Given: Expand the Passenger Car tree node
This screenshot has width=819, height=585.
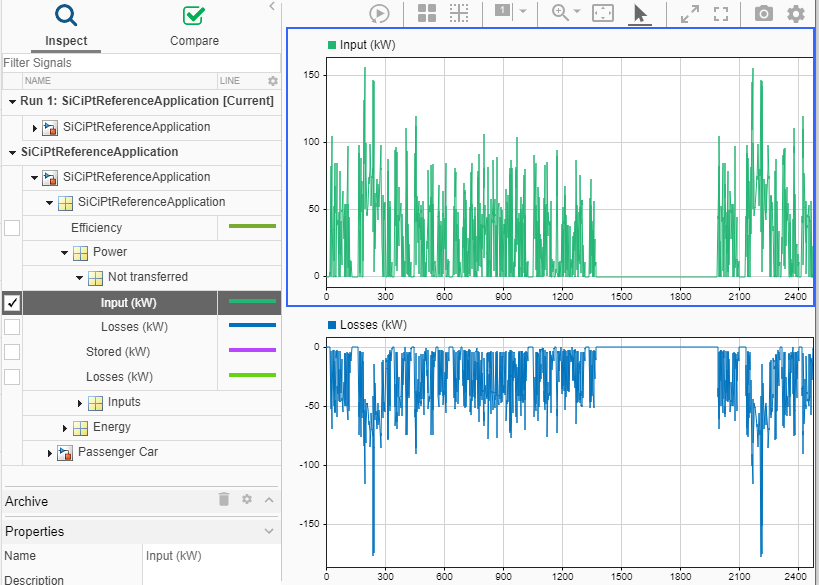Looking at the screenshot, I should pyautogui.click(x=51, y=453).
